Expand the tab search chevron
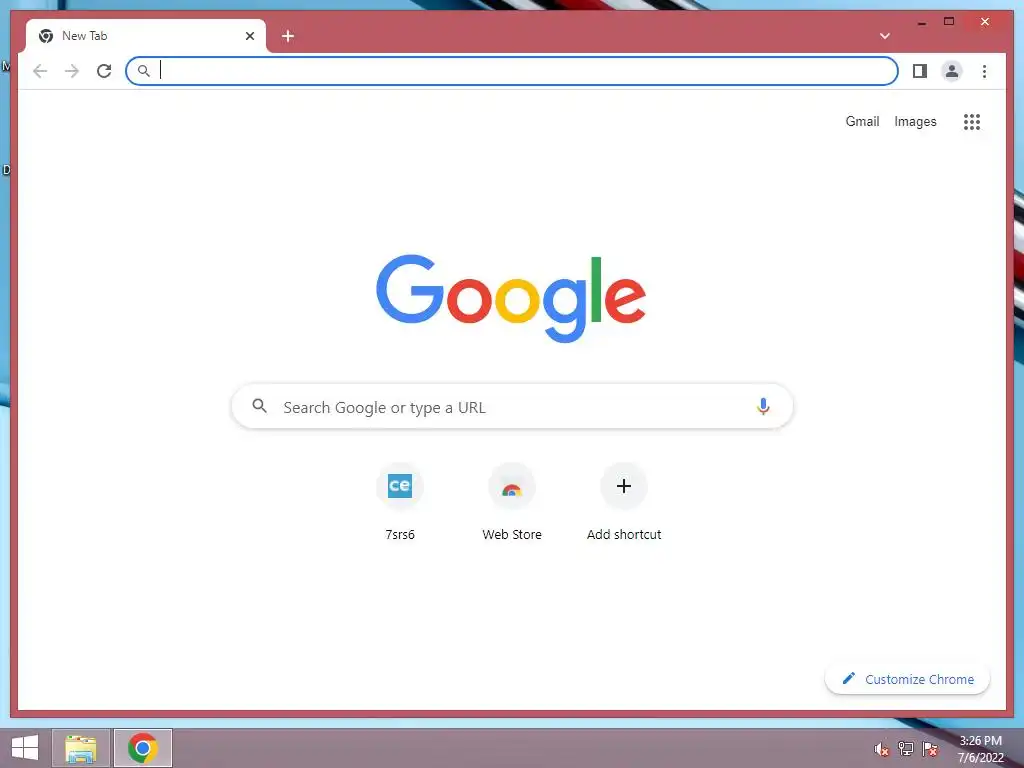Viewport: 1024px width, 768px height. [885, 36]
